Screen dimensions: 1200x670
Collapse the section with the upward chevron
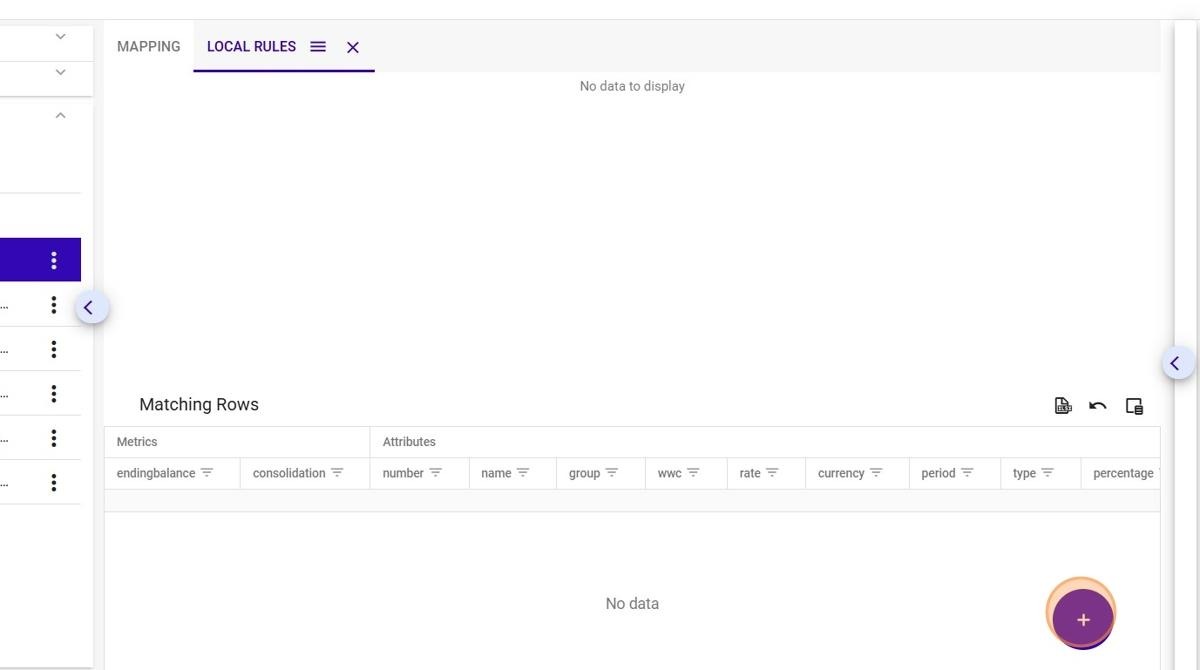60,115
